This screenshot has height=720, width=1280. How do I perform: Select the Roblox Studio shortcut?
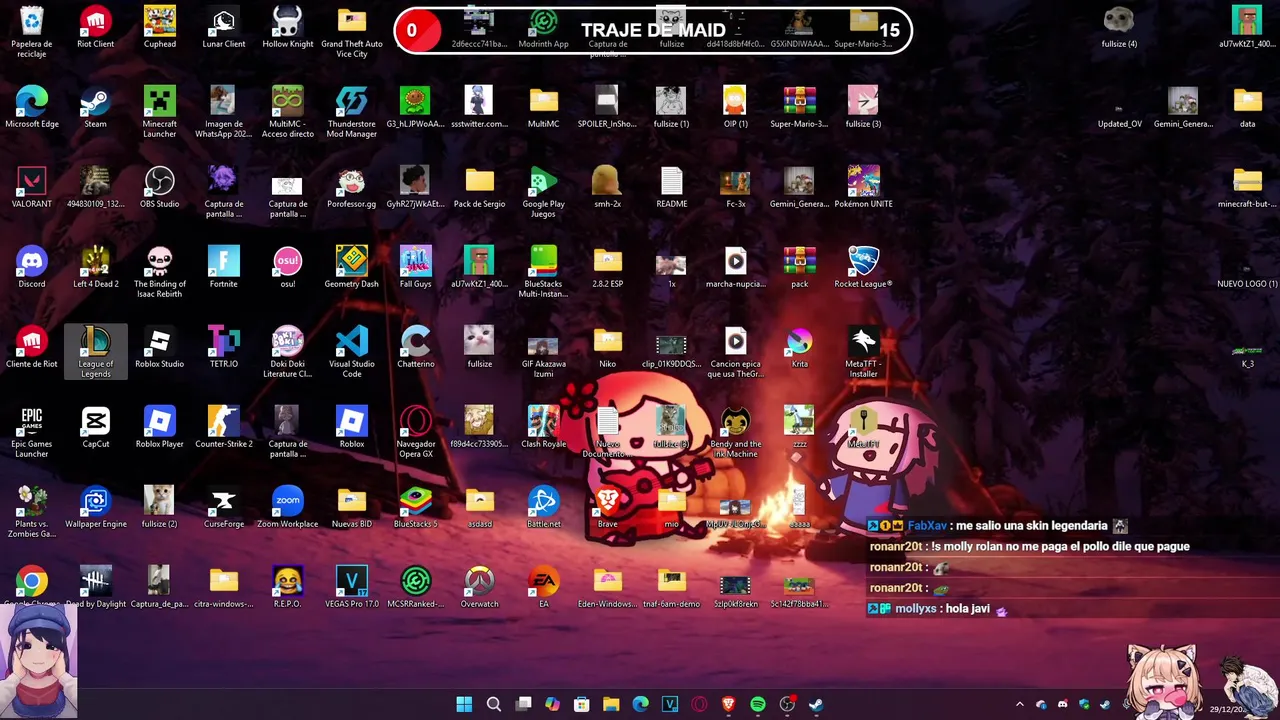[160, 347]
